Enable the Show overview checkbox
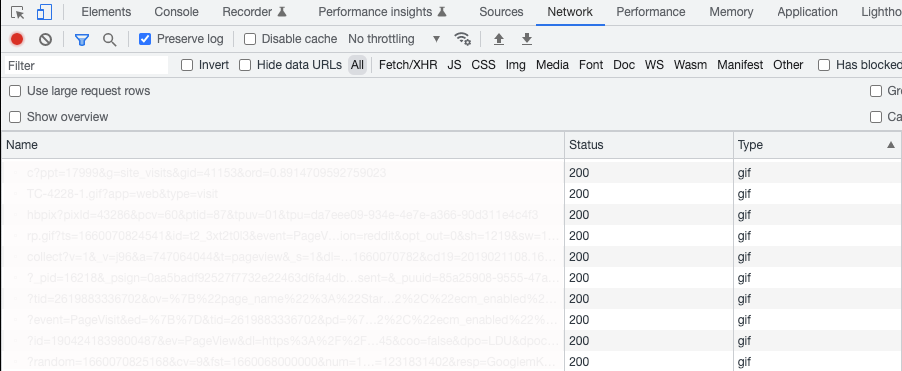Viewport: 902px width, 371px height. (15, 117)
